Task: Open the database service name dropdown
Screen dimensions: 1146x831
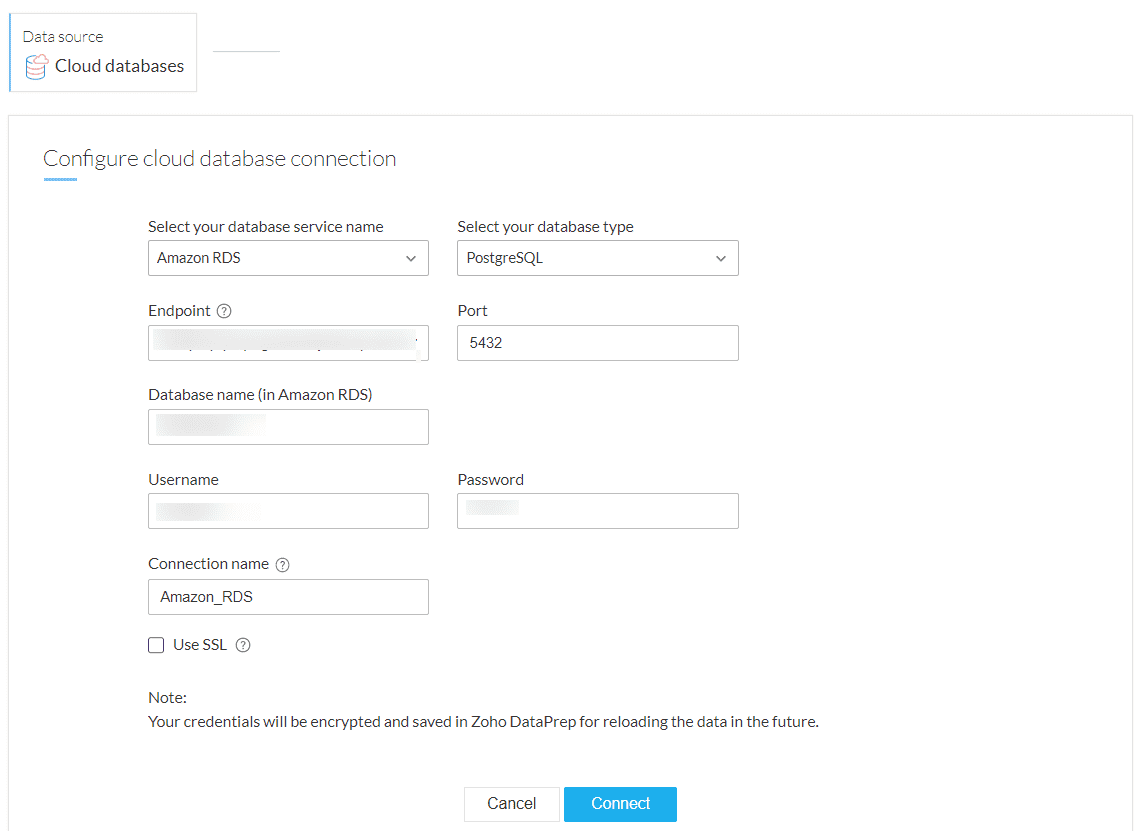Action: (x=288, y=258)
